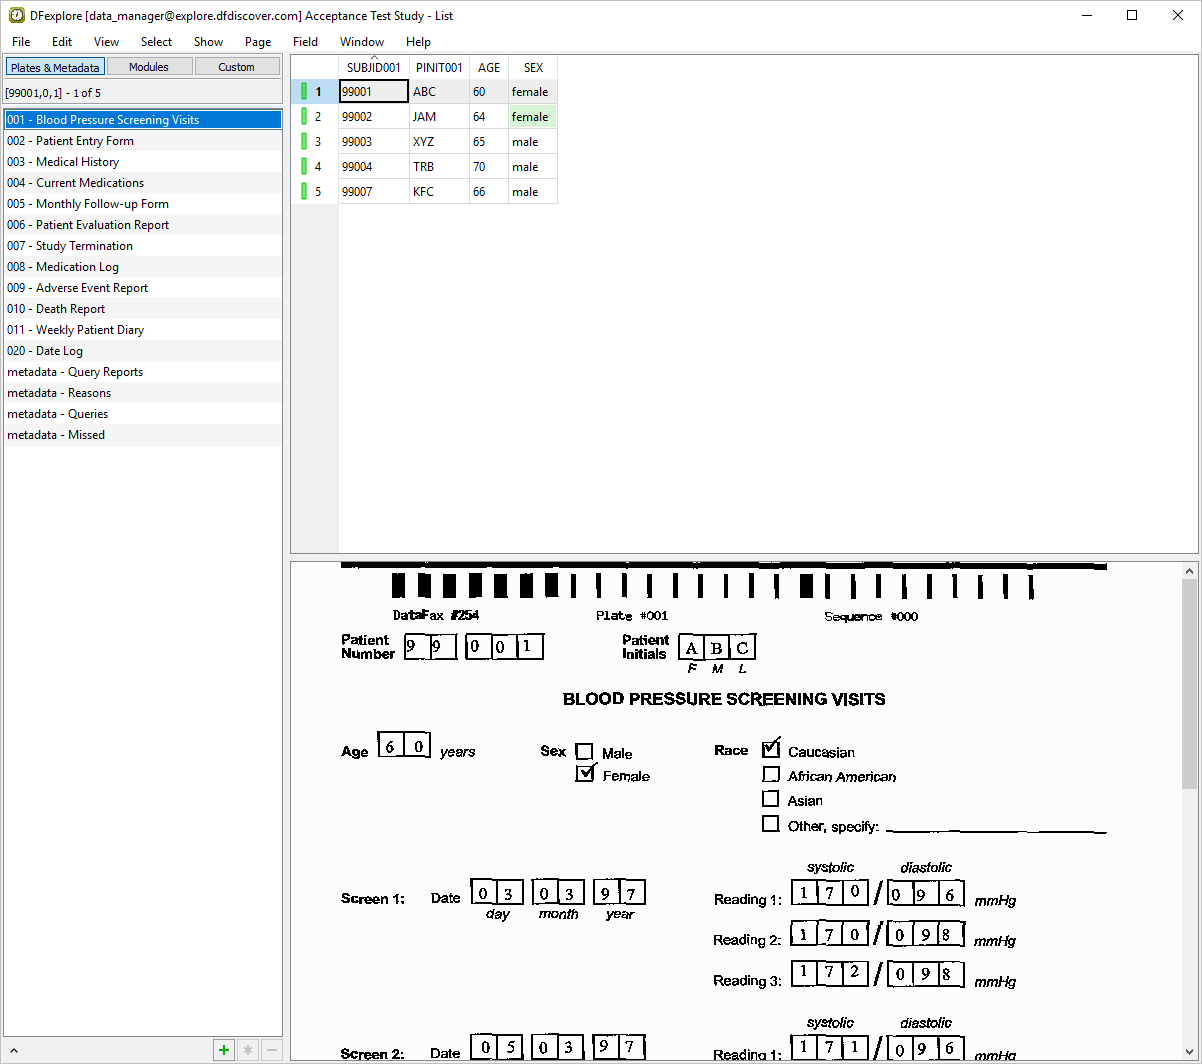Select plate 009 - Adverse Event Report
This screenshot has height=1064, width=1202.
[77, 288]
